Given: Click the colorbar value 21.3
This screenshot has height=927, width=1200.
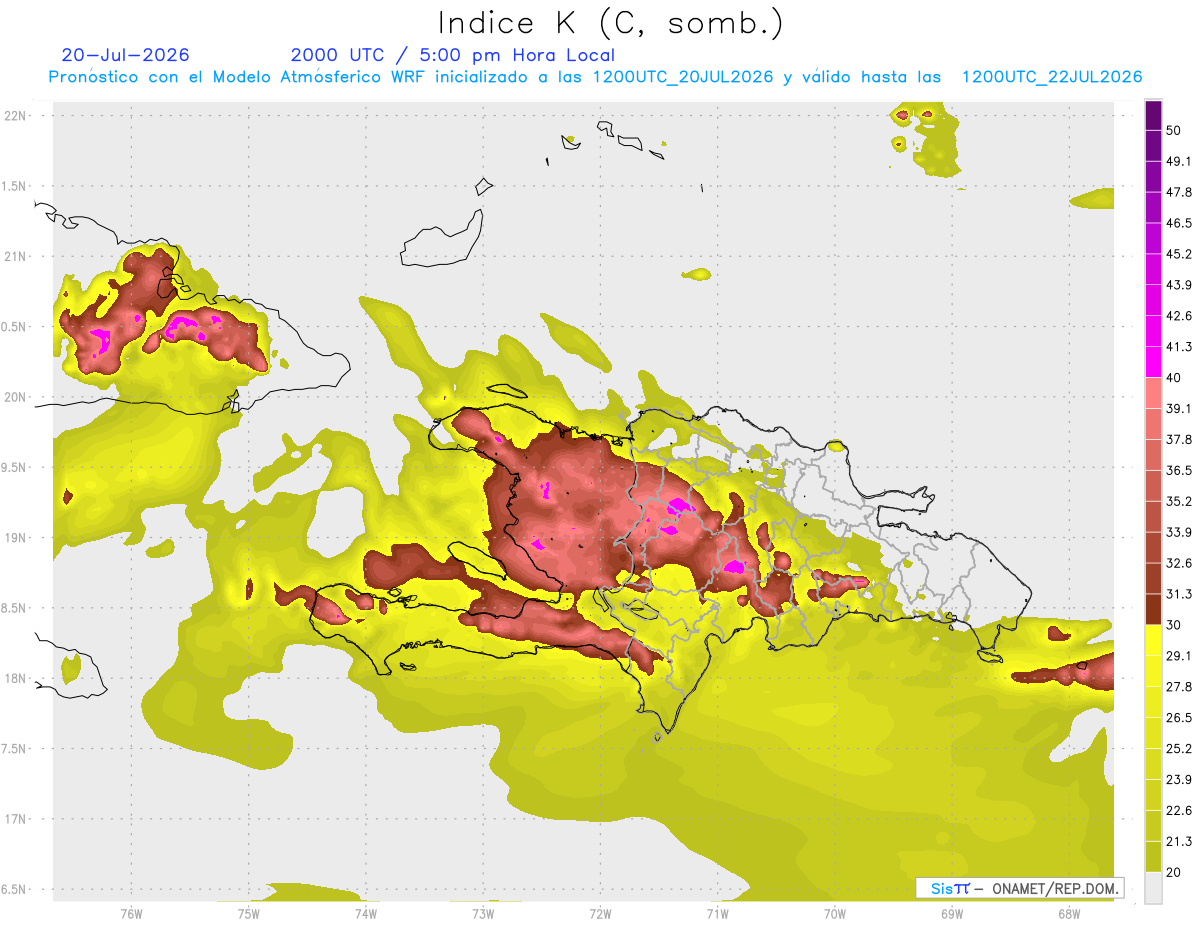Looking at the screenshot, I should click(x=1180, y=842).
